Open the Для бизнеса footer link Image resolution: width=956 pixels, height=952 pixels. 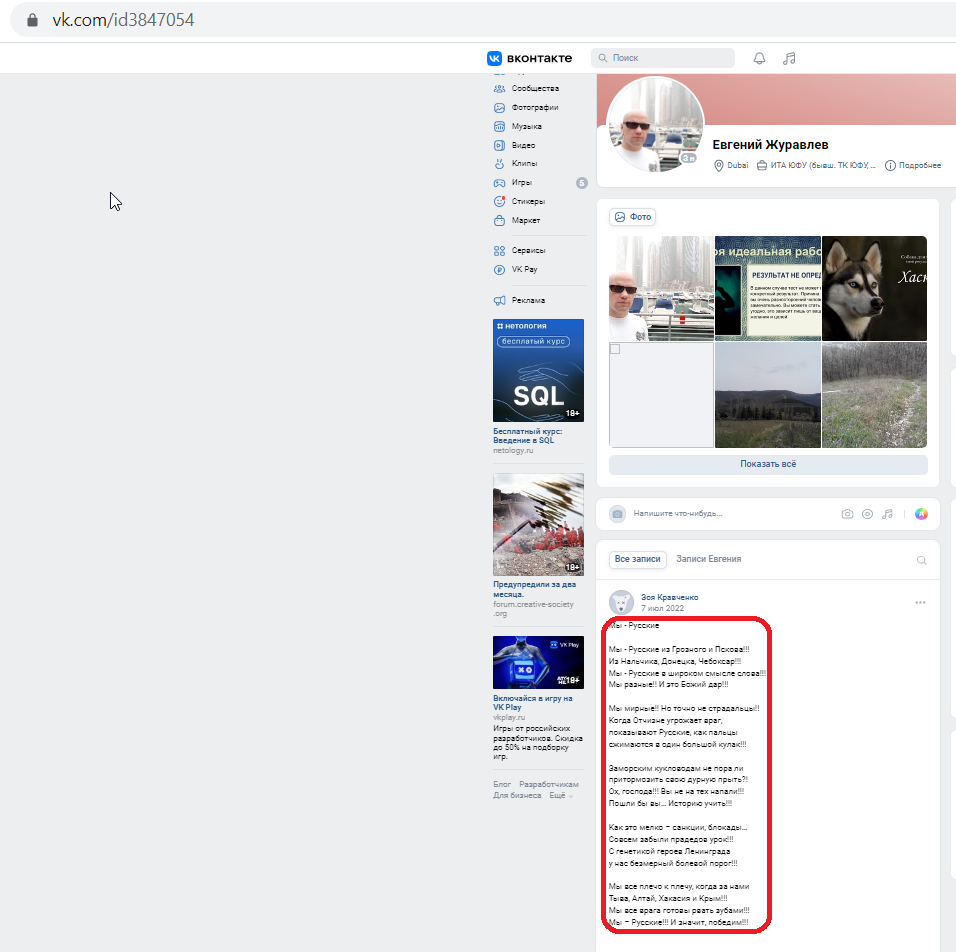point(517,796)
